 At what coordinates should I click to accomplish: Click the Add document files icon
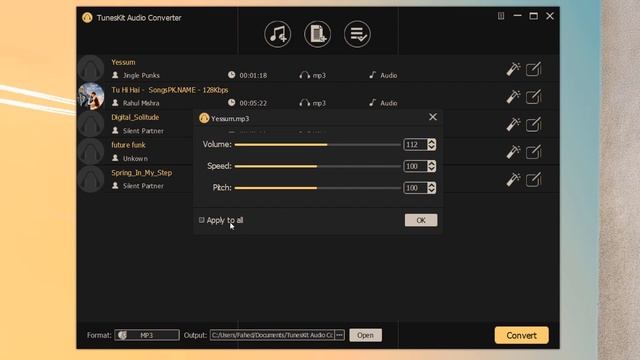point(317,34)
